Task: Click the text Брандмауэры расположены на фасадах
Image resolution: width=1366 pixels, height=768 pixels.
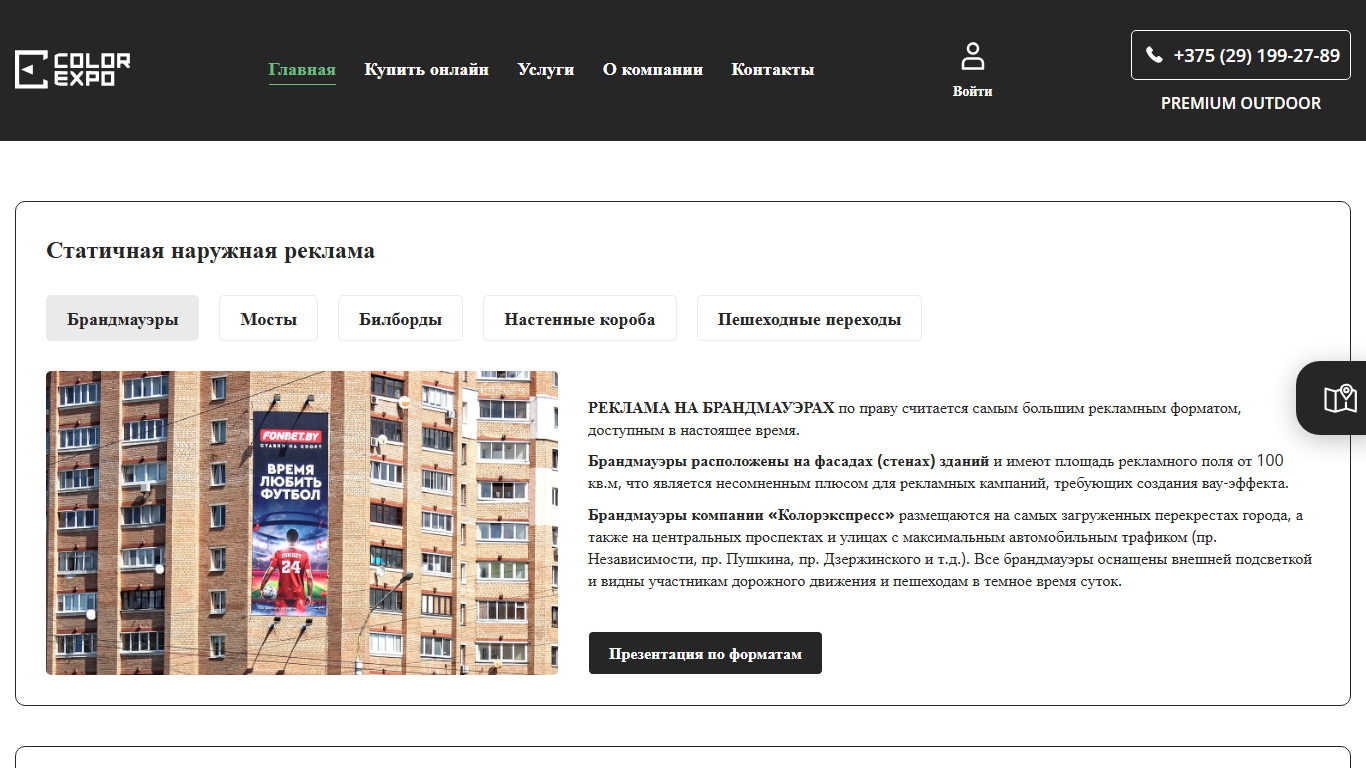Action: (731, 462)
